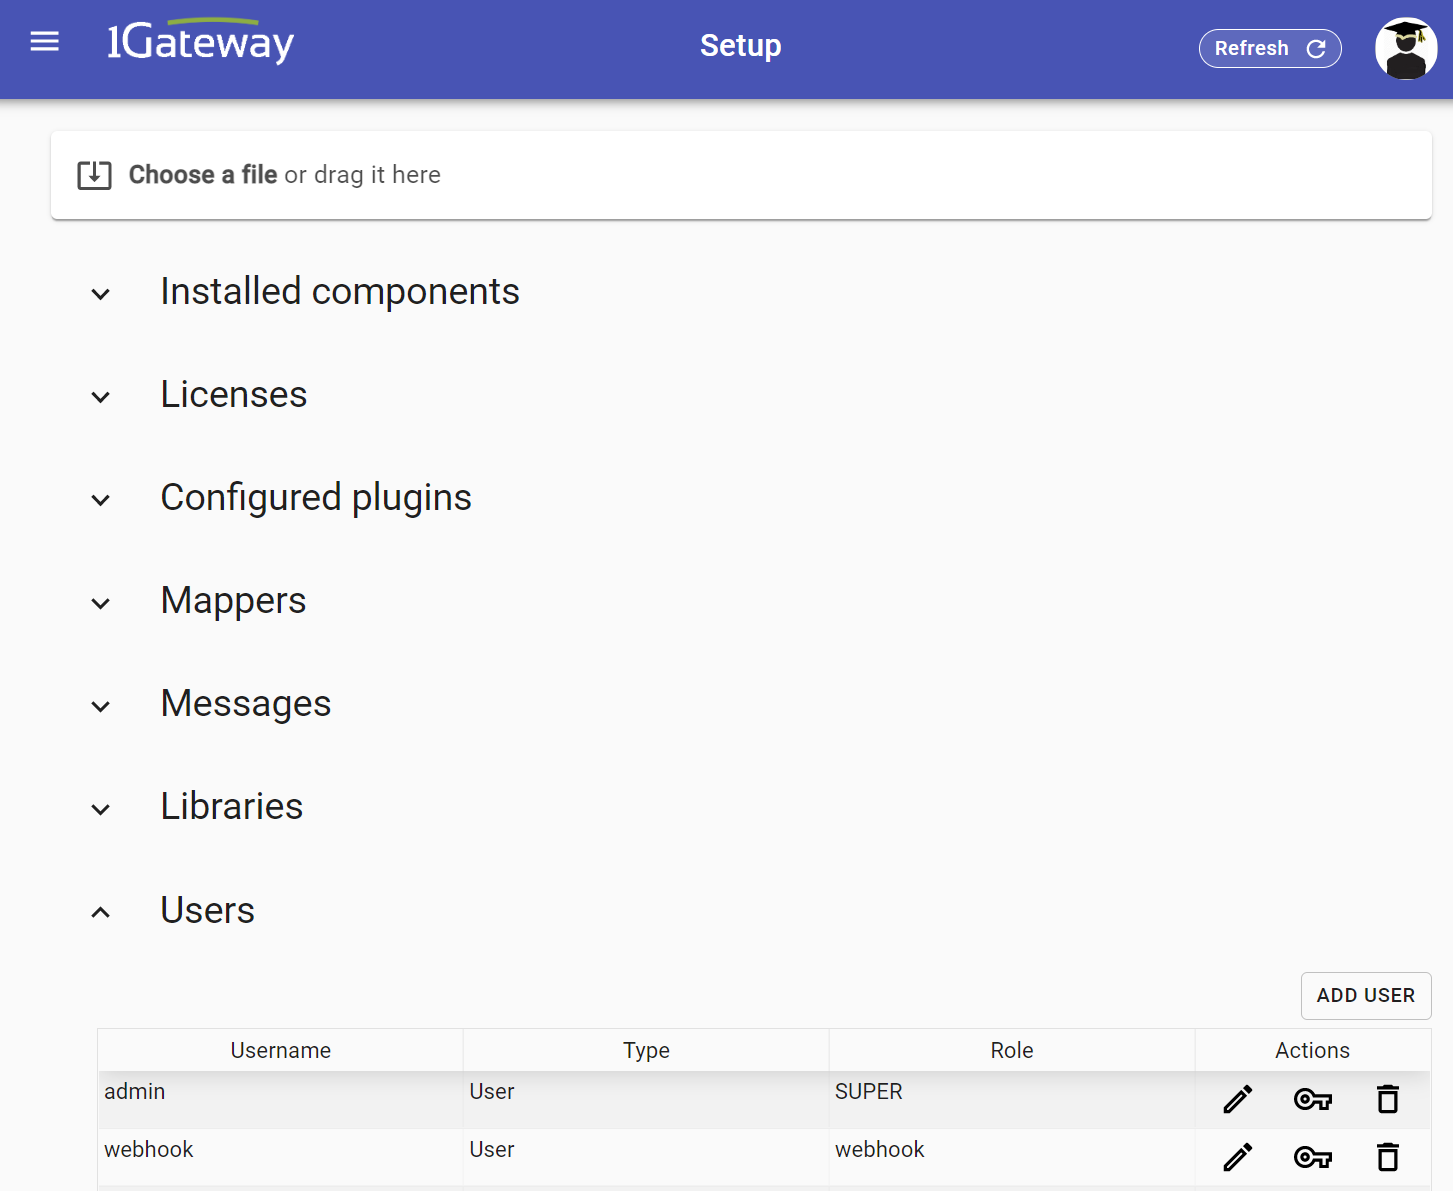Viewport: 1453px width, 1191px height.
Task: Edit the webhook user
Action: 1237,1157
